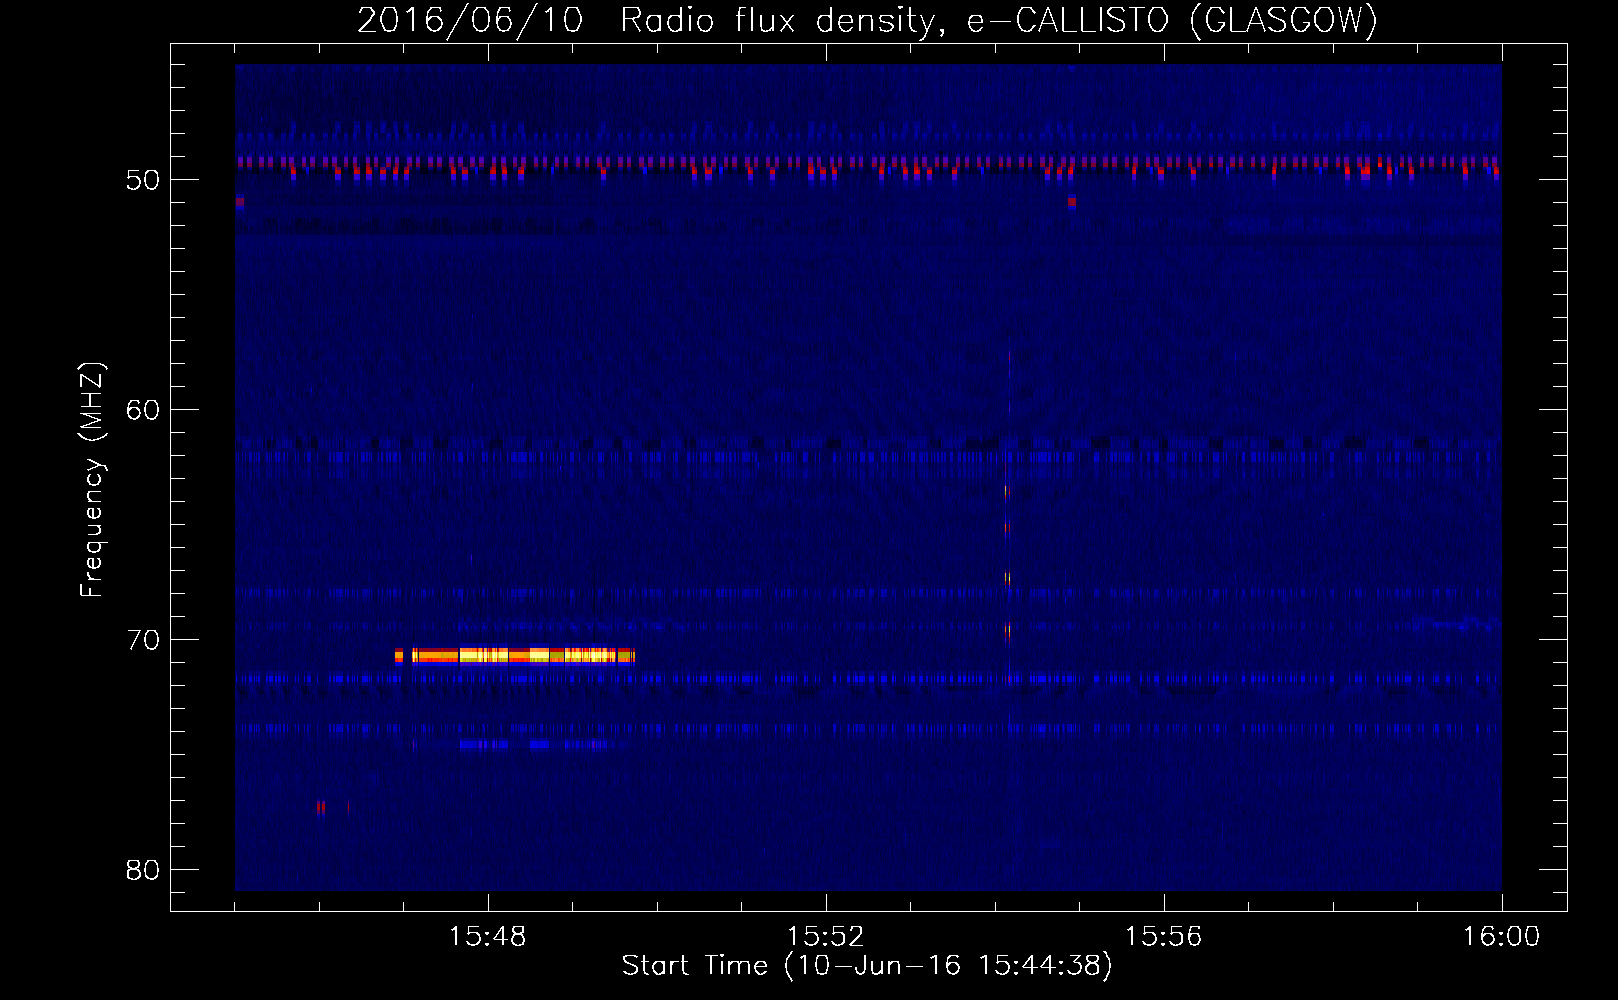The height and width of the screenshot is (1000, 1618).
Task: Click the 'Frequency (MHZ)' axis label
Action: (x=92, y=480)
